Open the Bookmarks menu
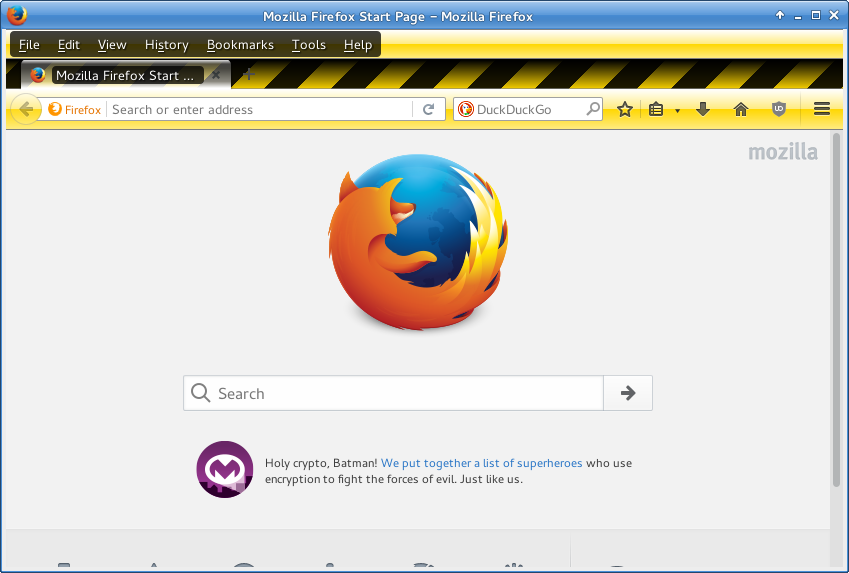 click(240, 45)
